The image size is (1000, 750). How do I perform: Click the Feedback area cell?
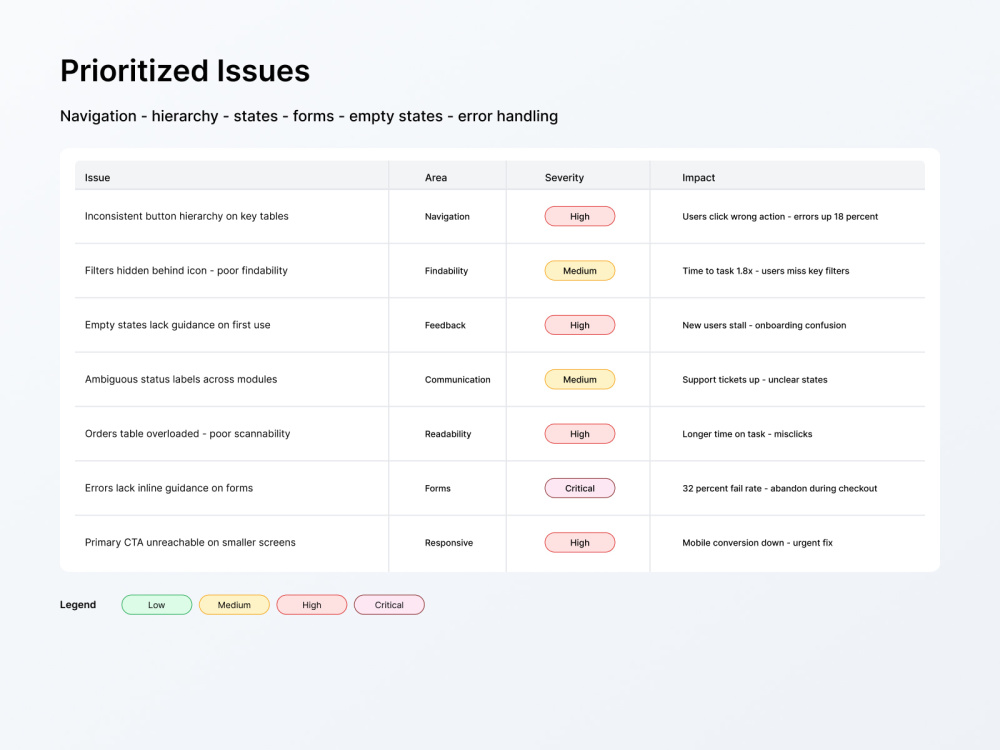point(445,325)
